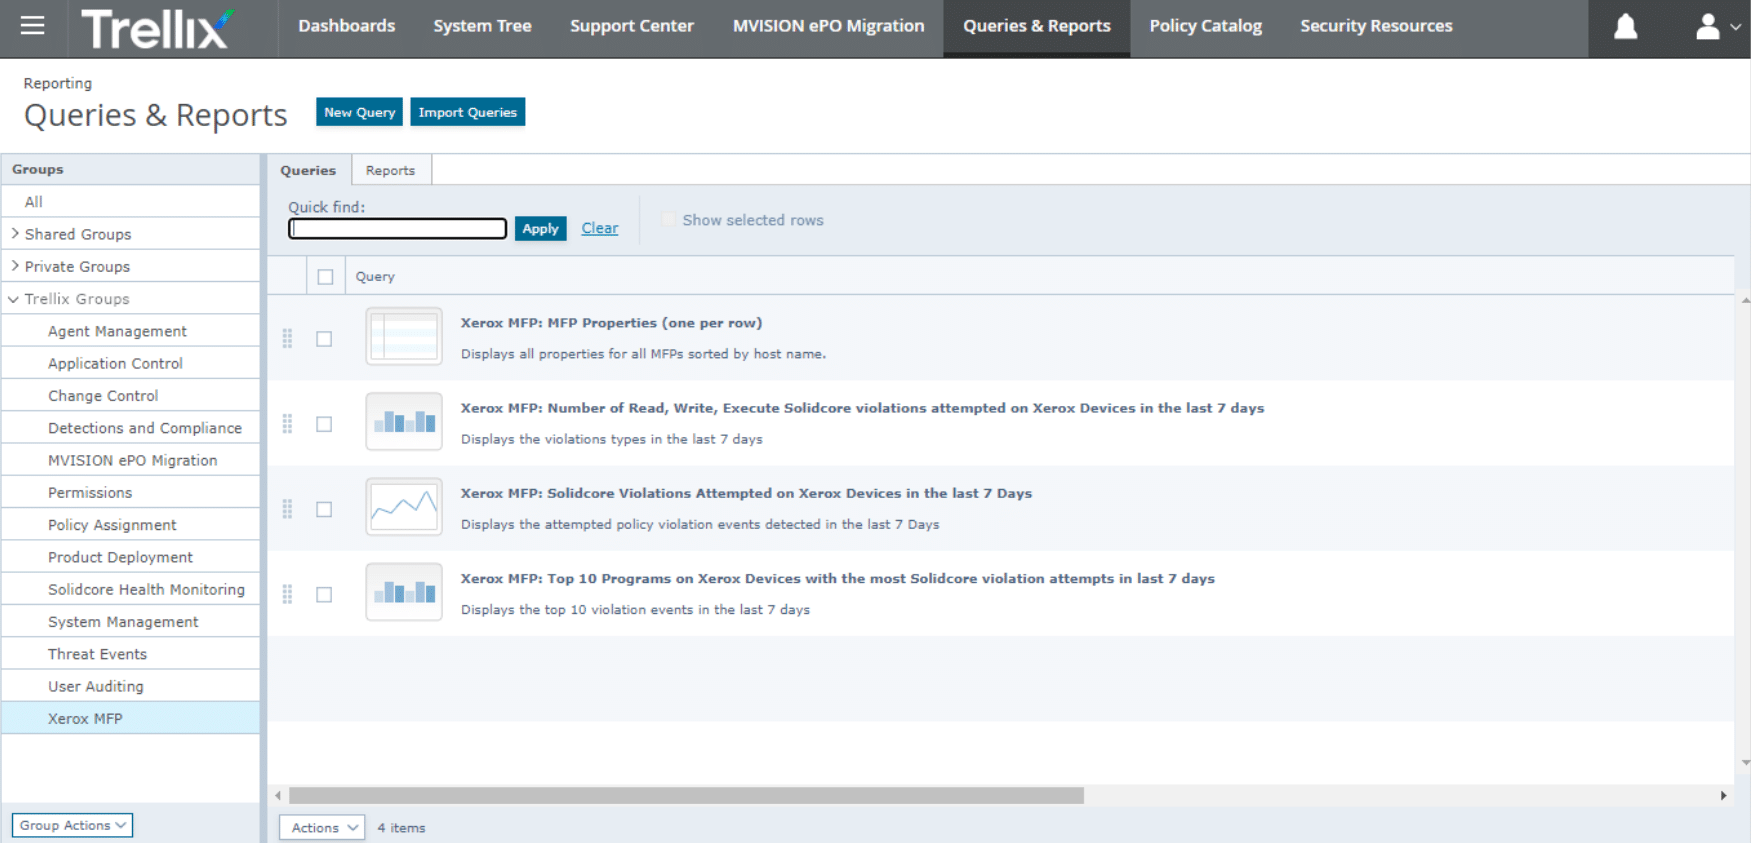This screenshot has height=843, width=1751.
Task: Check the Top 10 Programs query checkbox
Action: (x=324, y=594)
